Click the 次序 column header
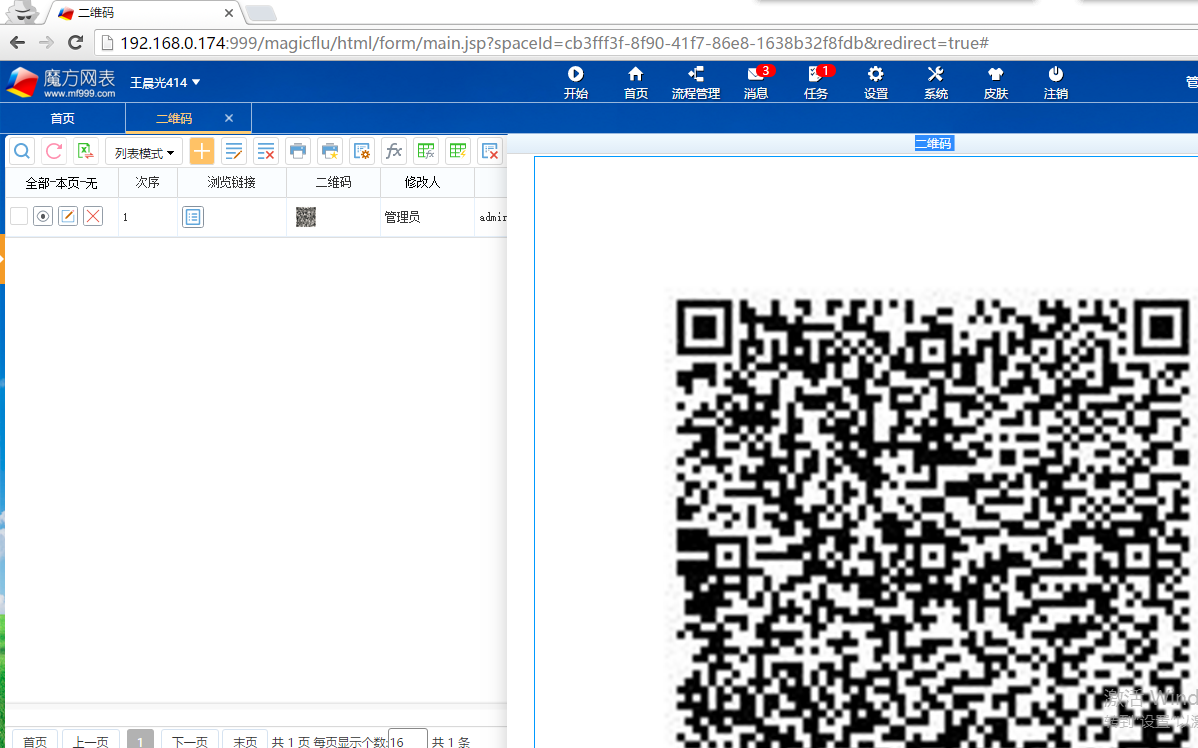 point(147,183)
